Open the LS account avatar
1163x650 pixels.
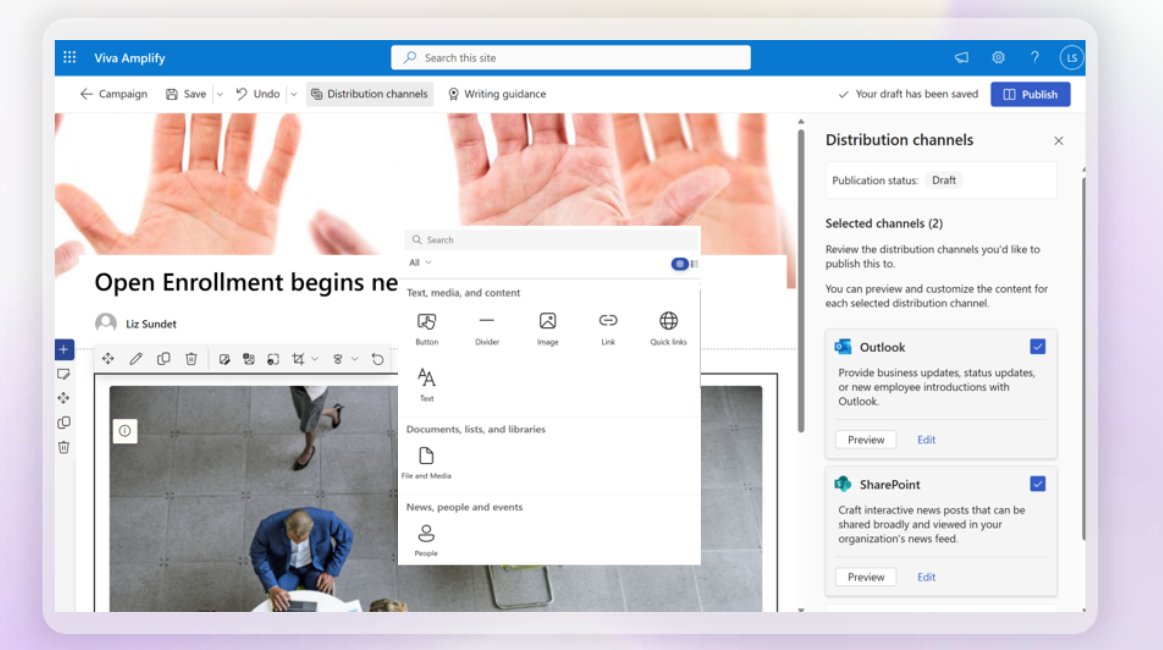(x=1072, y=57)
